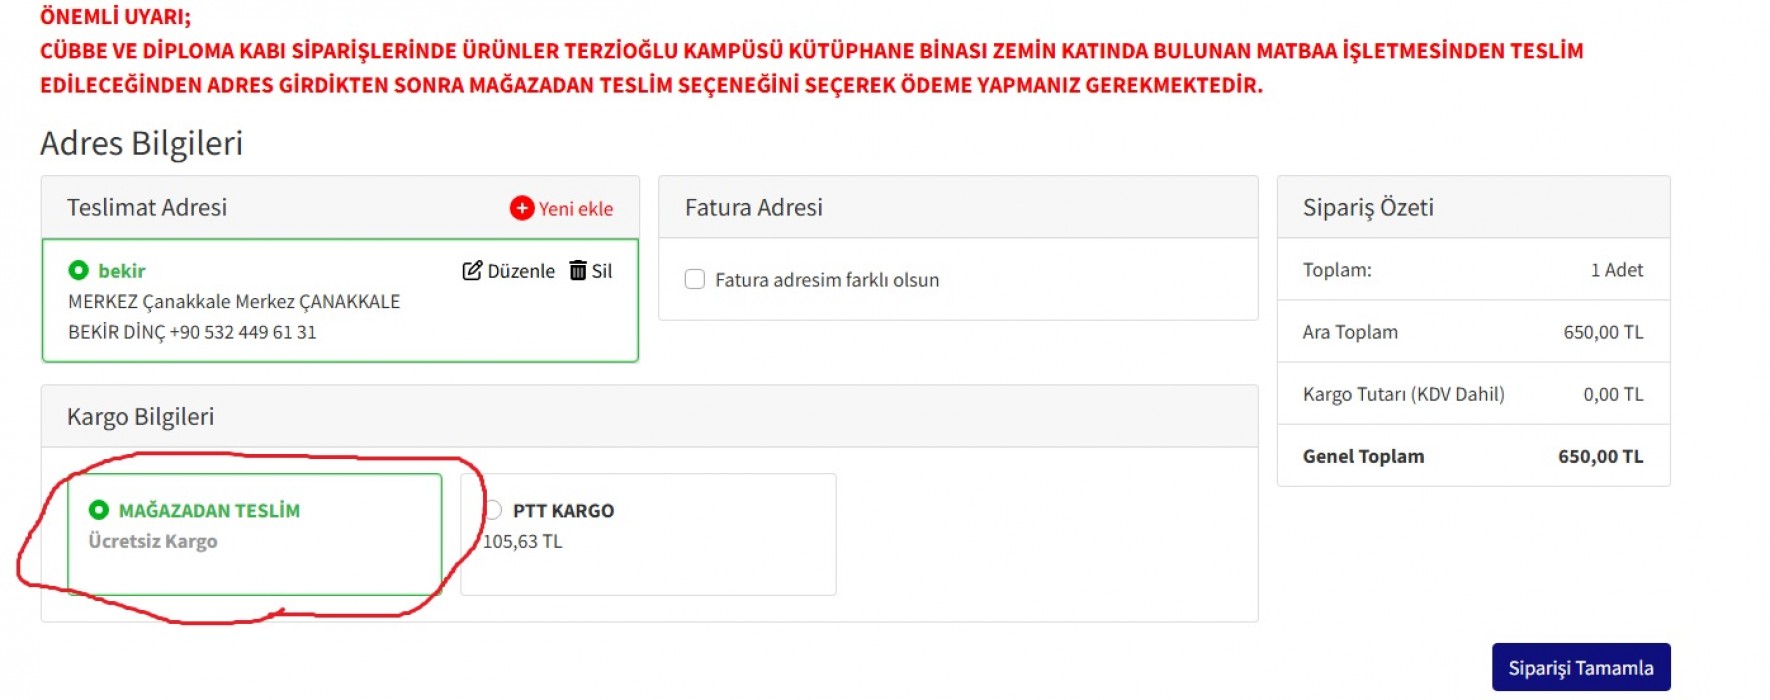Click the Sil link text
Image resolution: width=1770 pixels, height=700 pixels.
coord(602,271)
